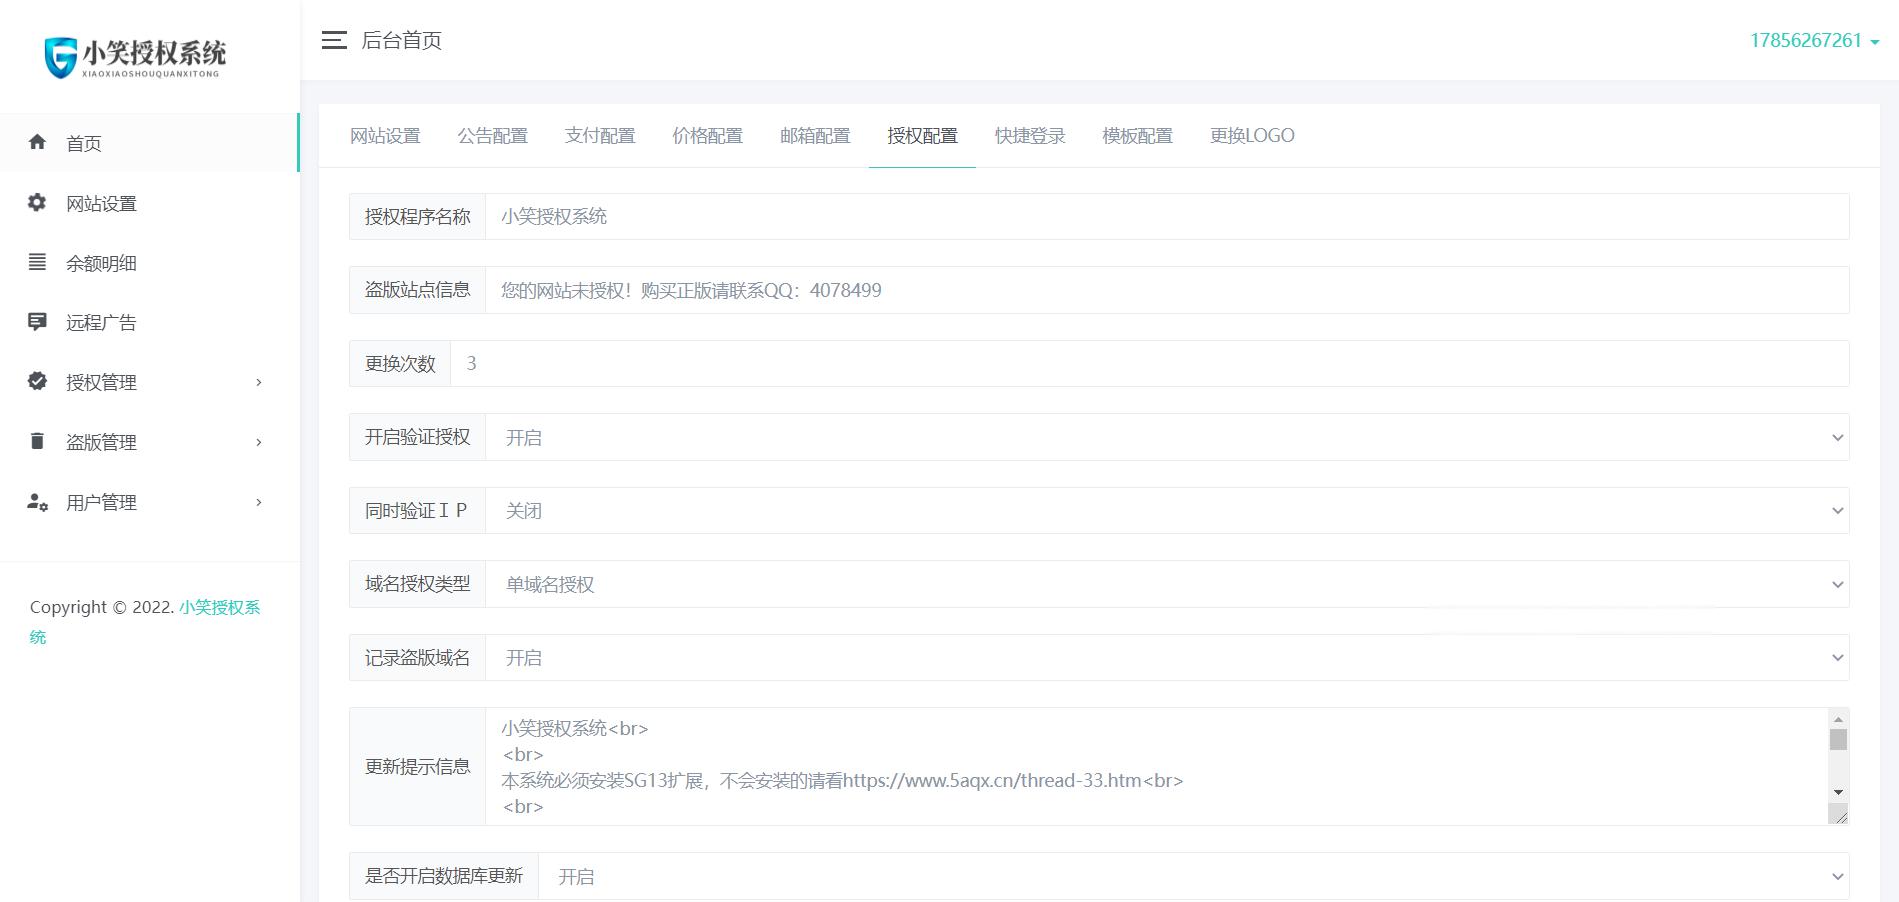Select the 授权配置 tab
The width and height of the screenshot is (1899, 902).
922,136
